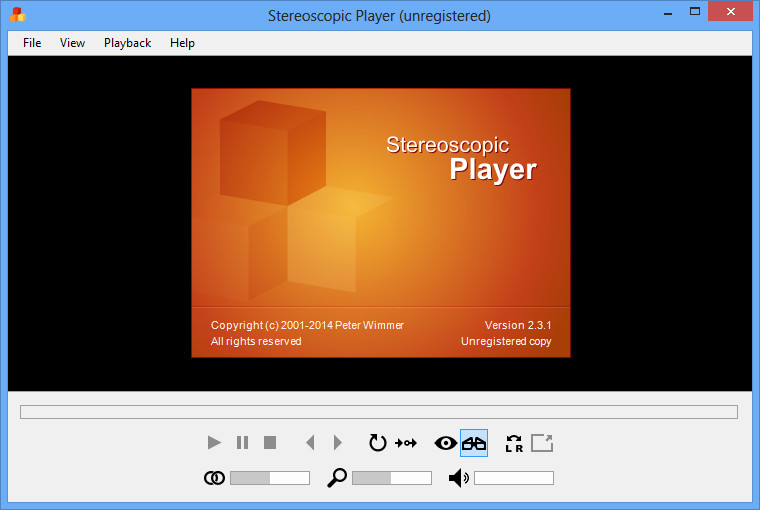The image size is (760, 510).
Task: Pause playback with the pause icon
Action: coord(242,443)
